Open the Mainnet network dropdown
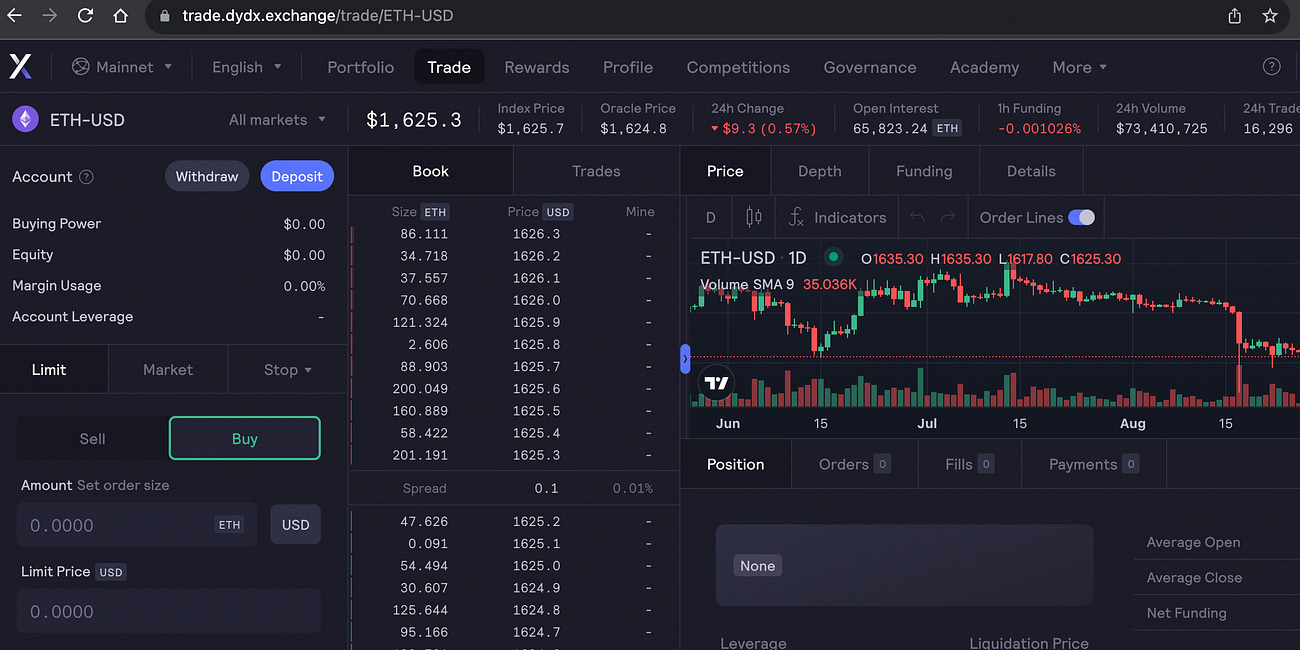Image resolution: width=1300 pixels, height=650 pixels. point(122,67)
